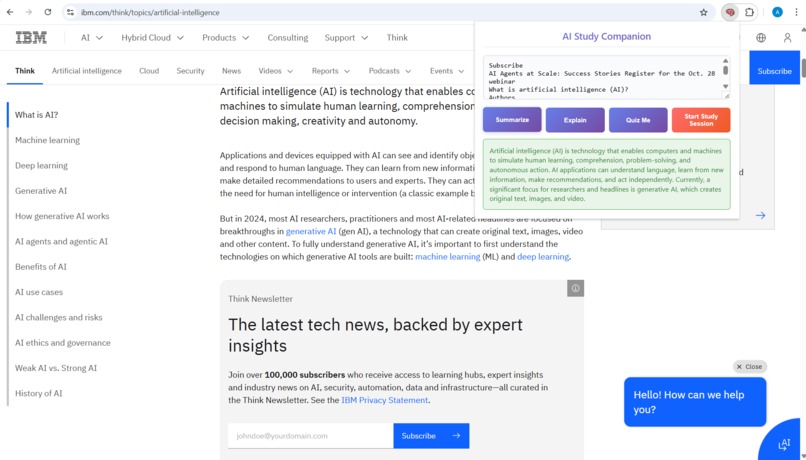Go back with browser back arrow
The image size is (806, 460).
[x=10, y=12]
